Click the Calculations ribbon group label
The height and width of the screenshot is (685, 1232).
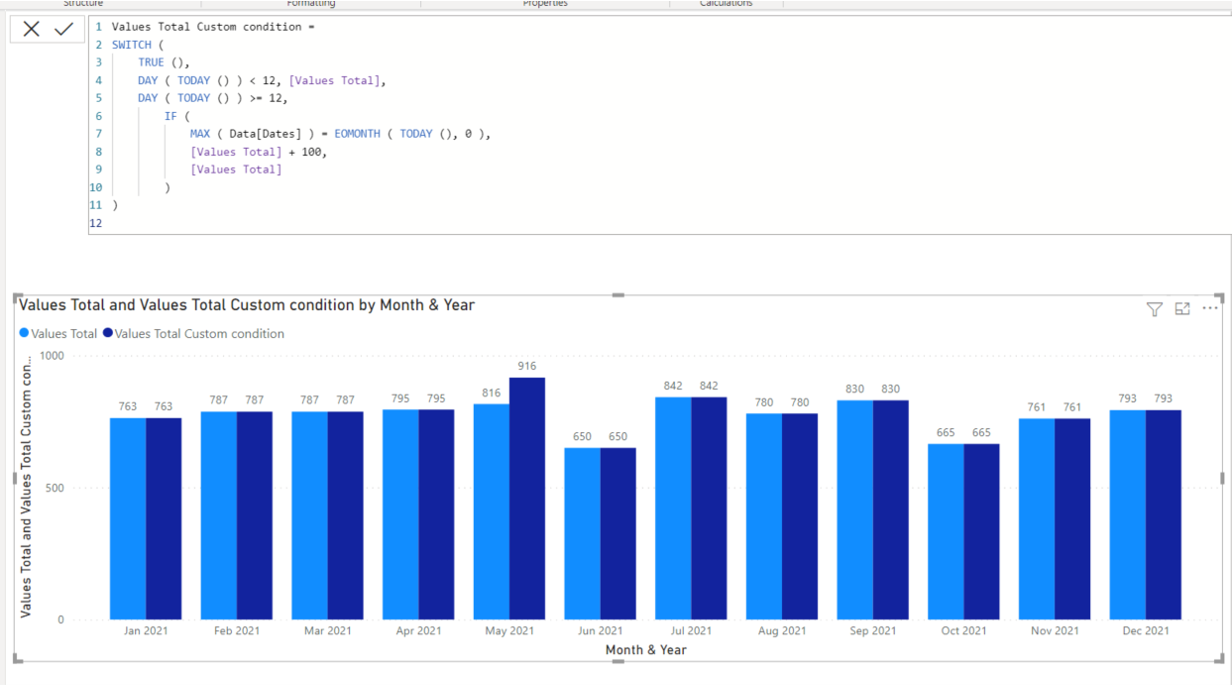(x=726, y=4)
